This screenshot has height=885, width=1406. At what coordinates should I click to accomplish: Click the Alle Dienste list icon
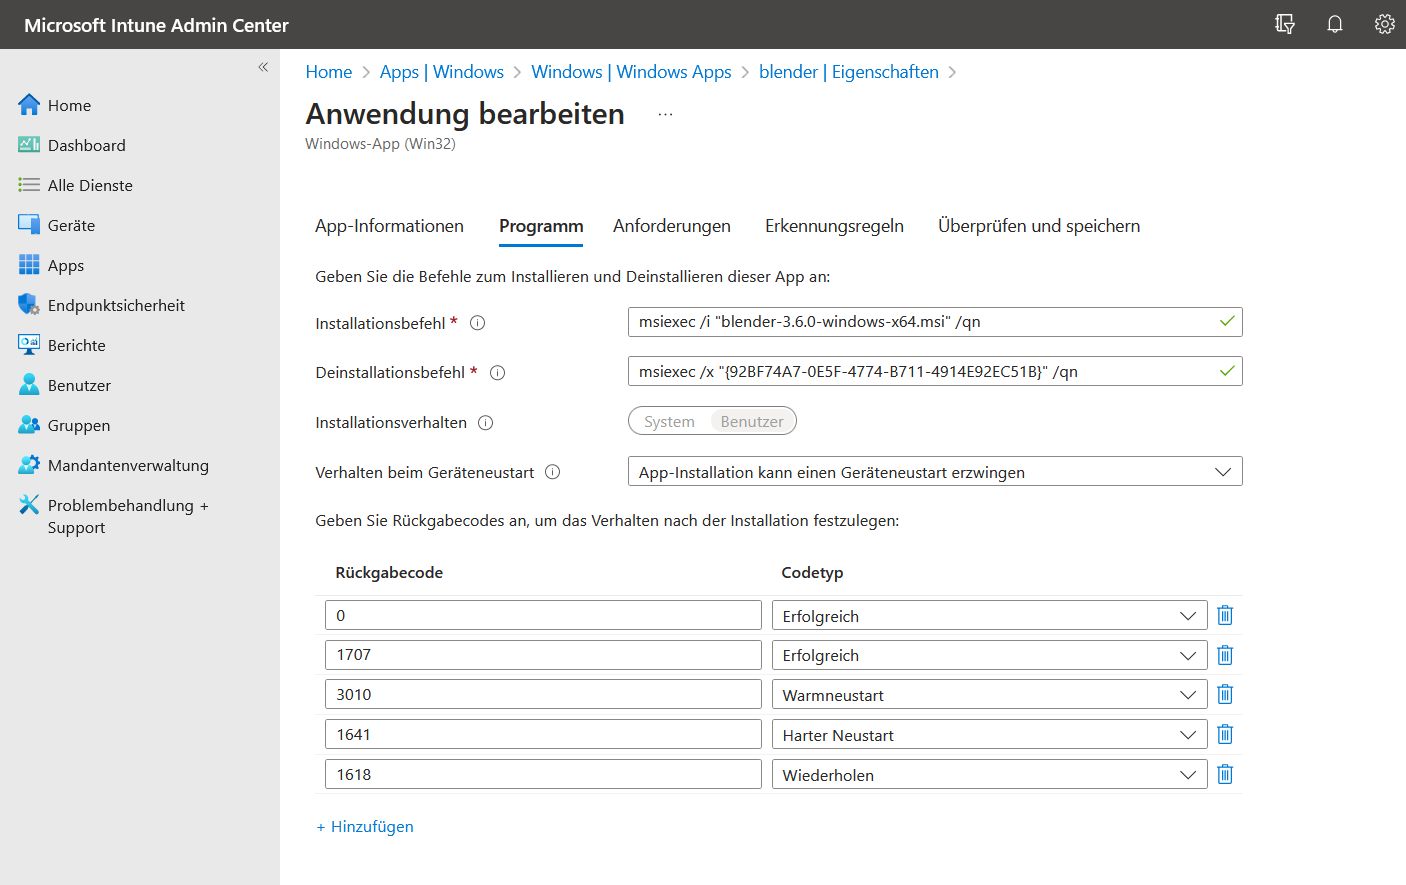point(29,185)
